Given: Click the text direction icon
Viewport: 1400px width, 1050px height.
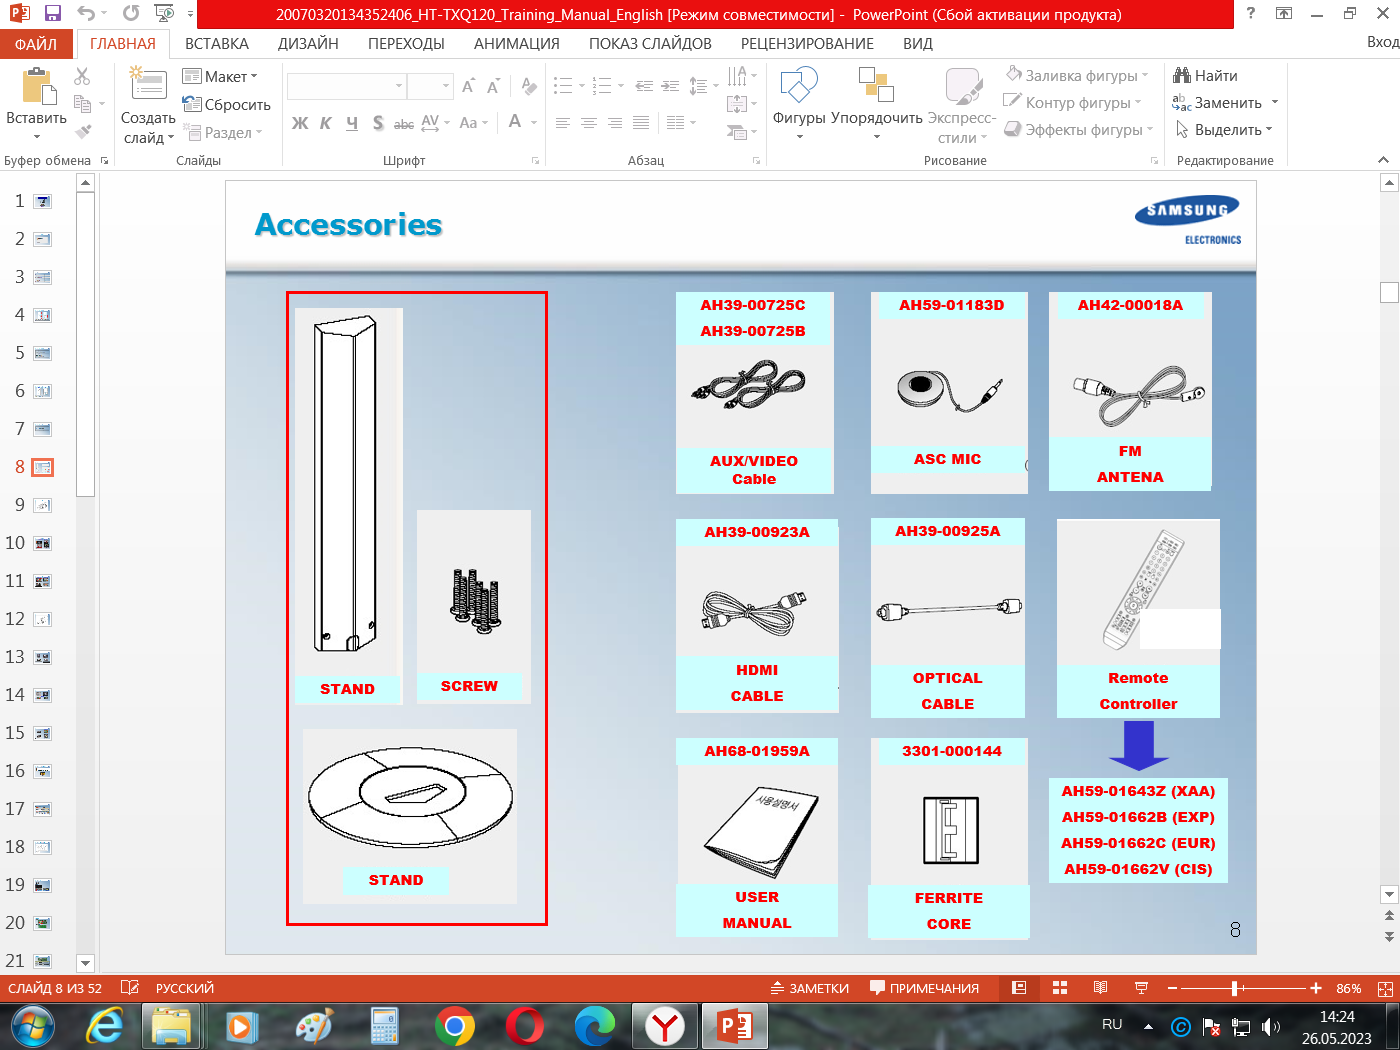Looking at the screenshot, I should point(737,77).
